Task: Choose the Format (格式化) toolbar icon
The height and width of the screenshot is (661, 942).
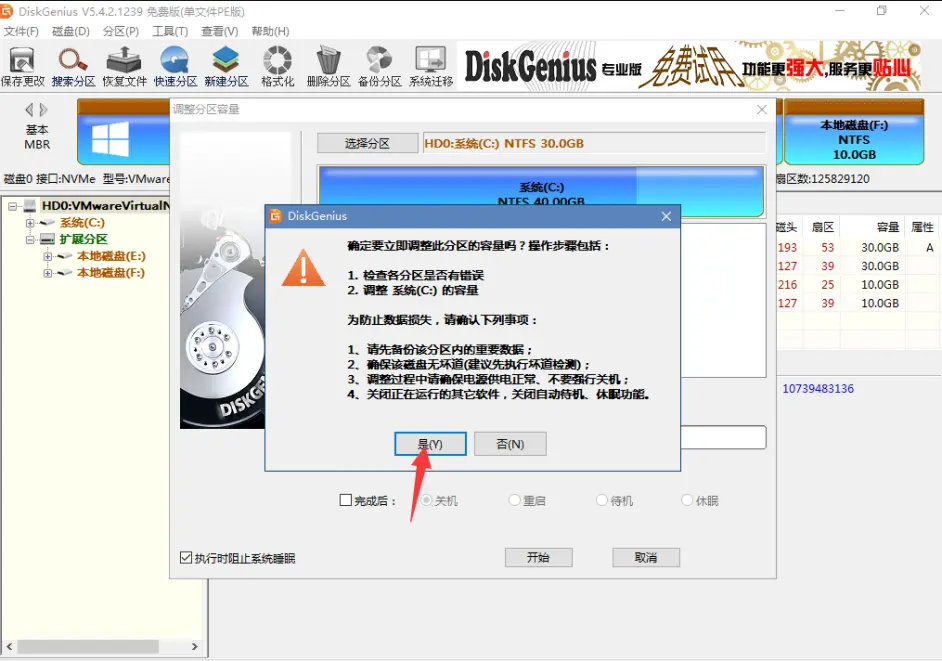Action: coord(278,67)
